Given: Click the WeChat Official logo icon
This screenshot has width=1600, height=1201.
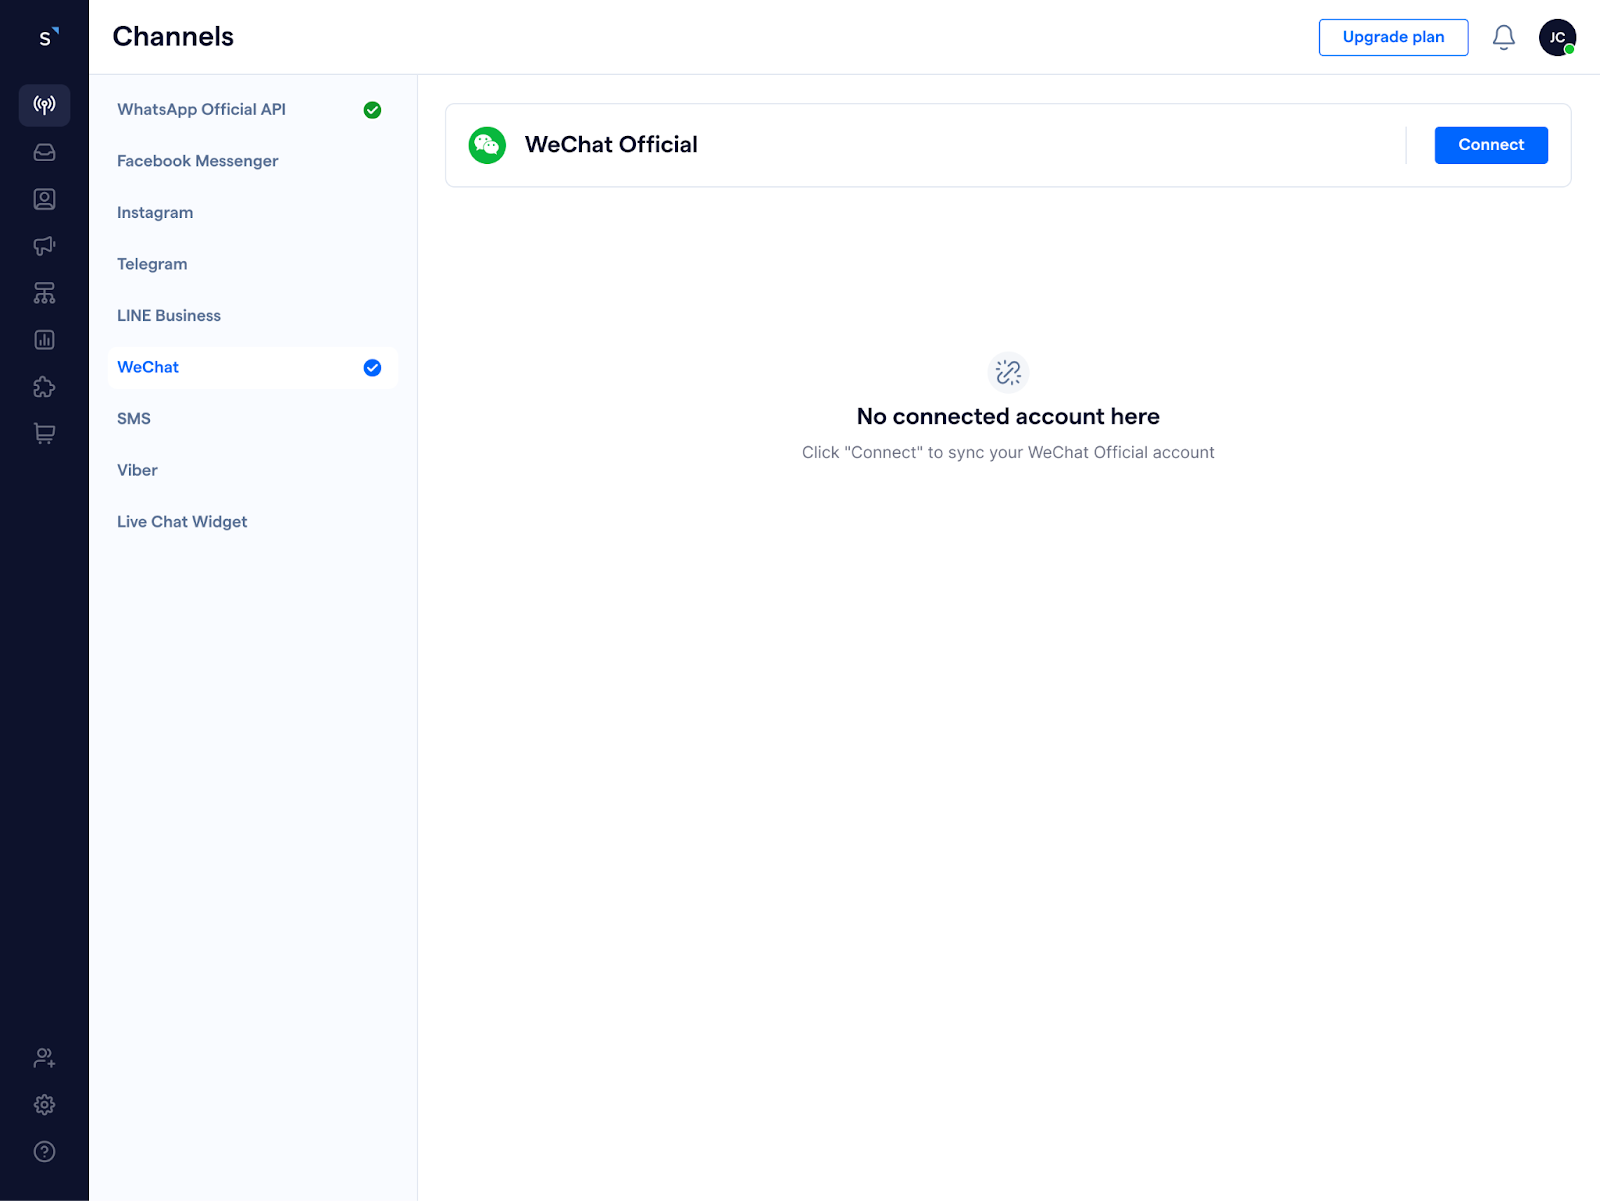Looking at the screenshot, I should 487,145.
